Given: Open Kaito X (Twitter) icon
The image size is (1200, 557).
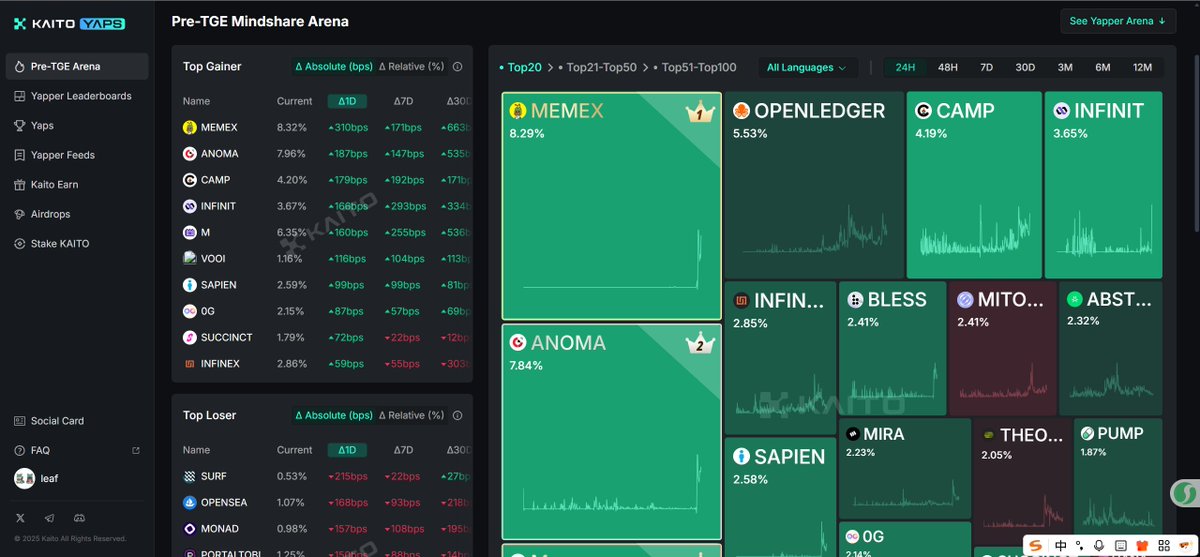Looking at the screenshot, I should [x=21, y=518].
